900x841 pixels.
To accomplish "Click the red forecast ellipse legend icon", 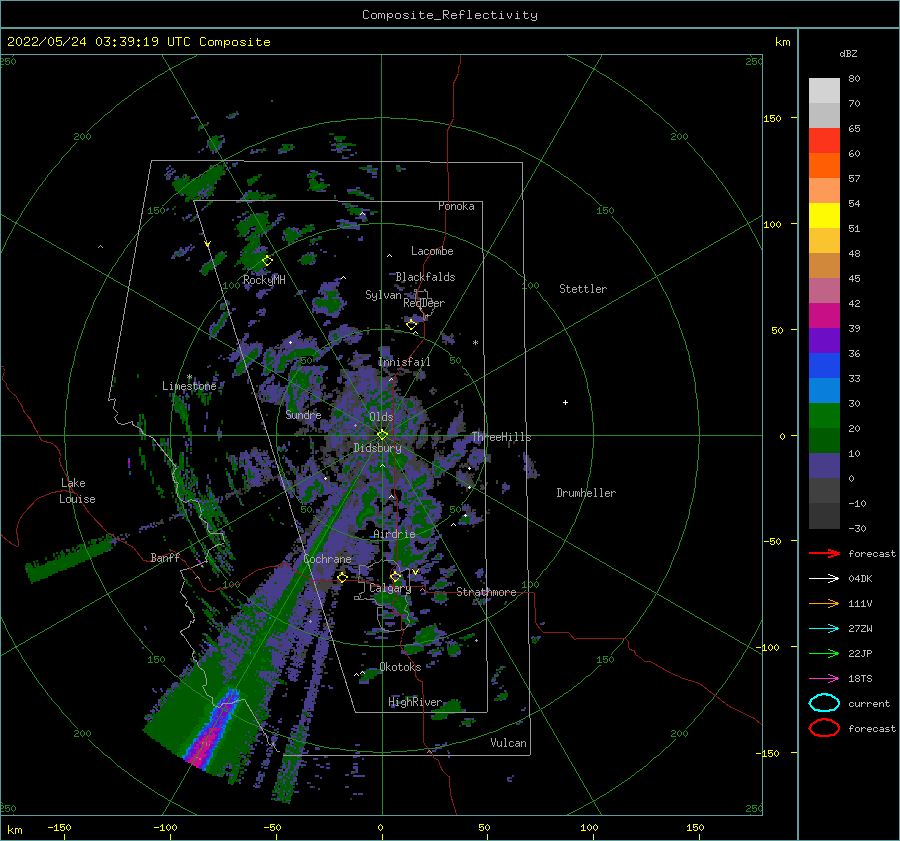I will 824,728.
